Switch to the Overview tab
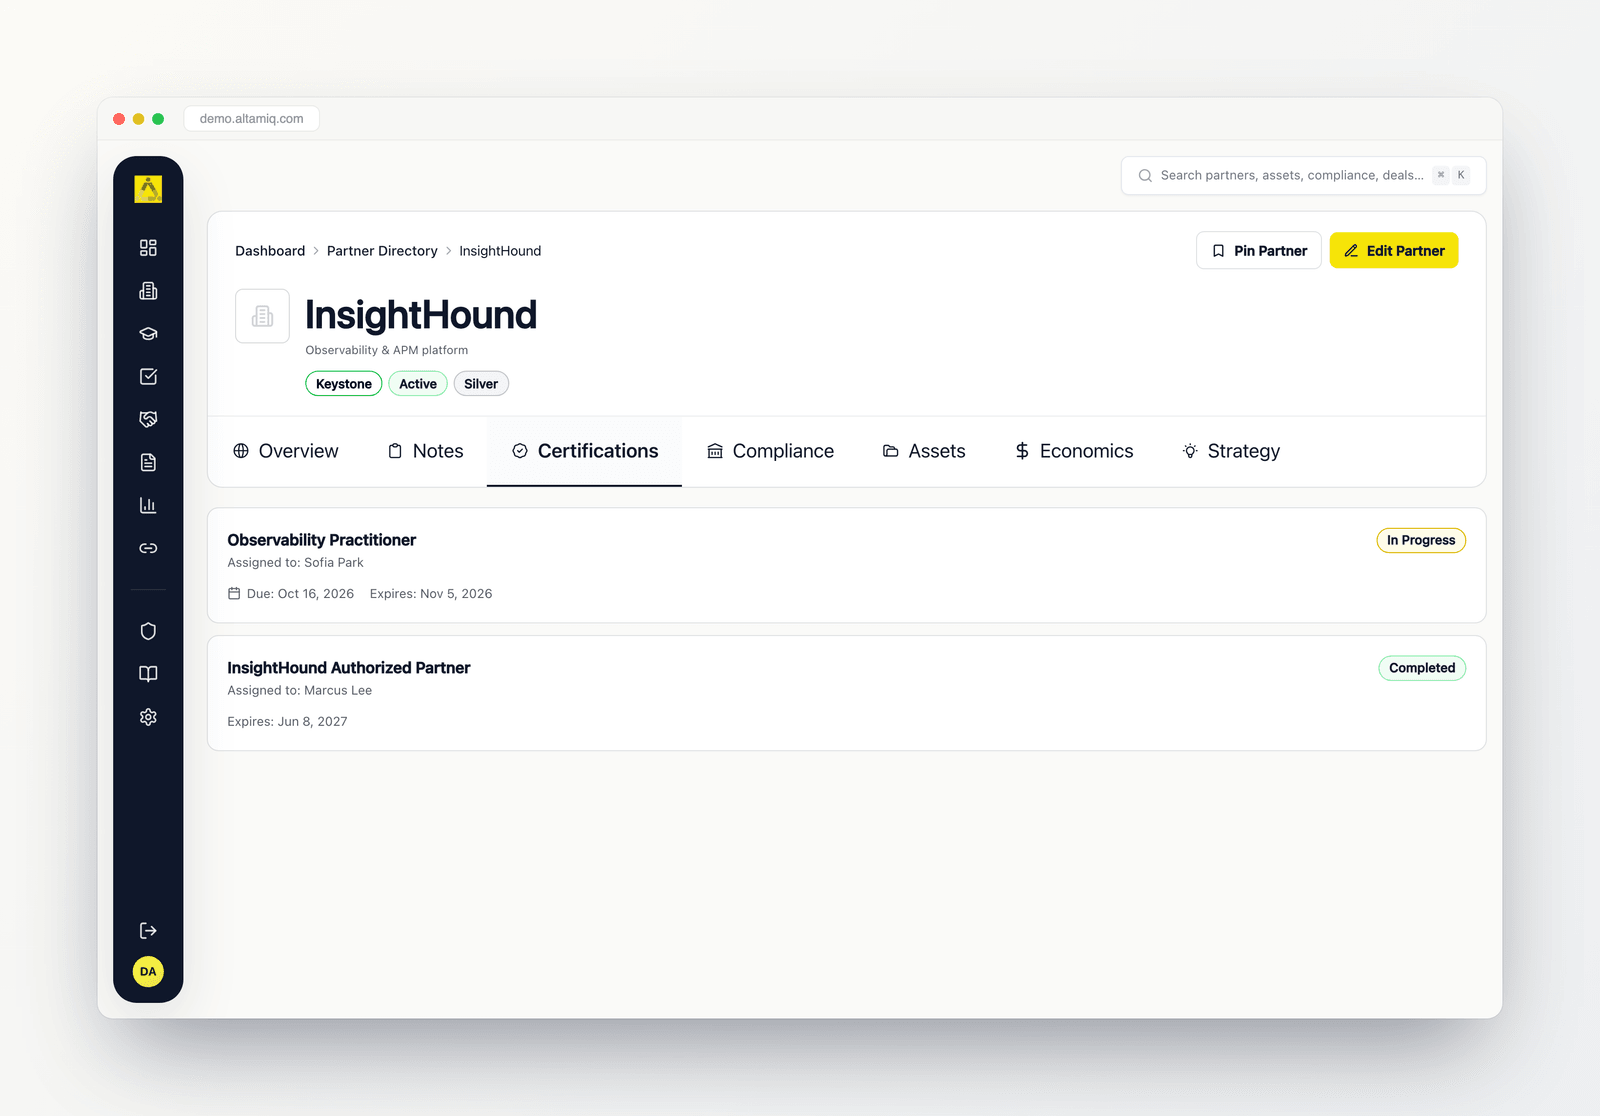The height and width of the screenshot is (1116, 1600). [x=286, y=451]
